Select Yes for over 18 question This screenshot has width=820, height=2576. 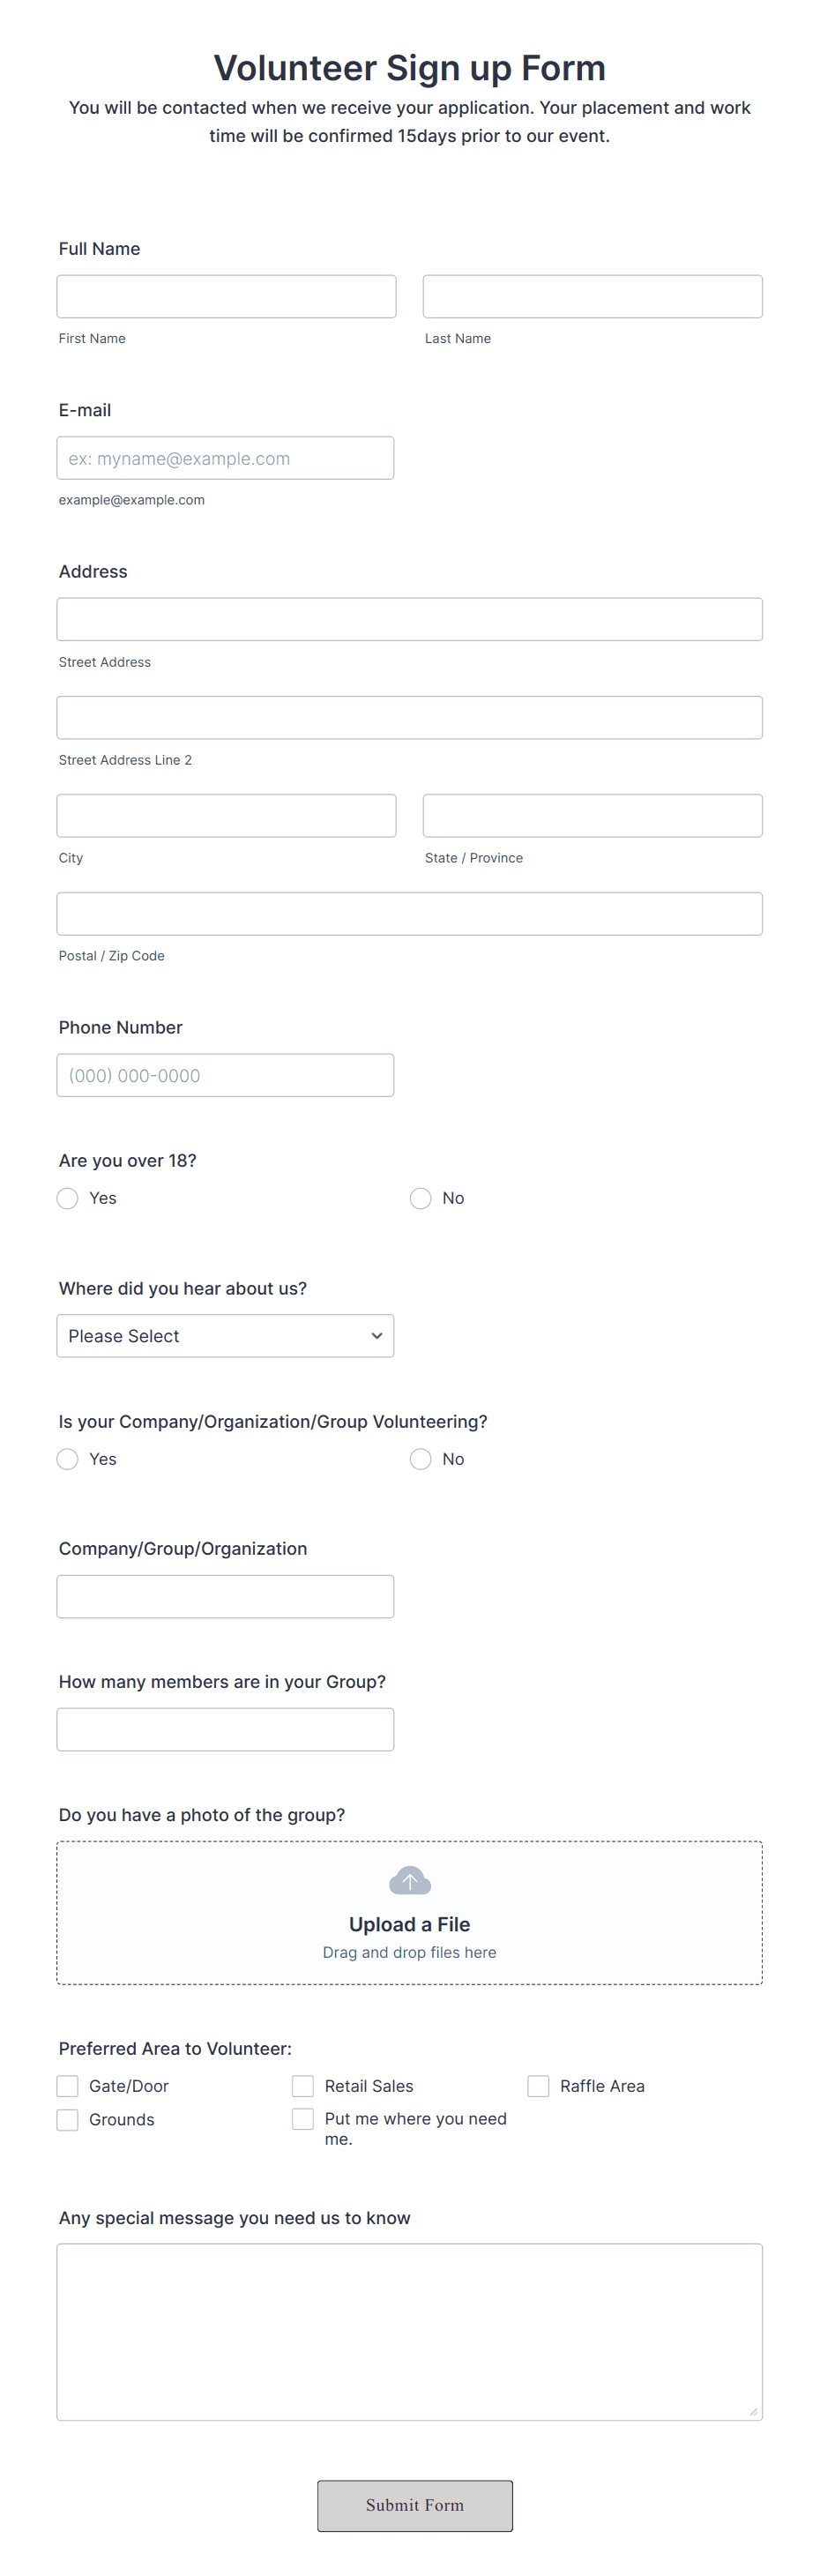(67, 1198)
